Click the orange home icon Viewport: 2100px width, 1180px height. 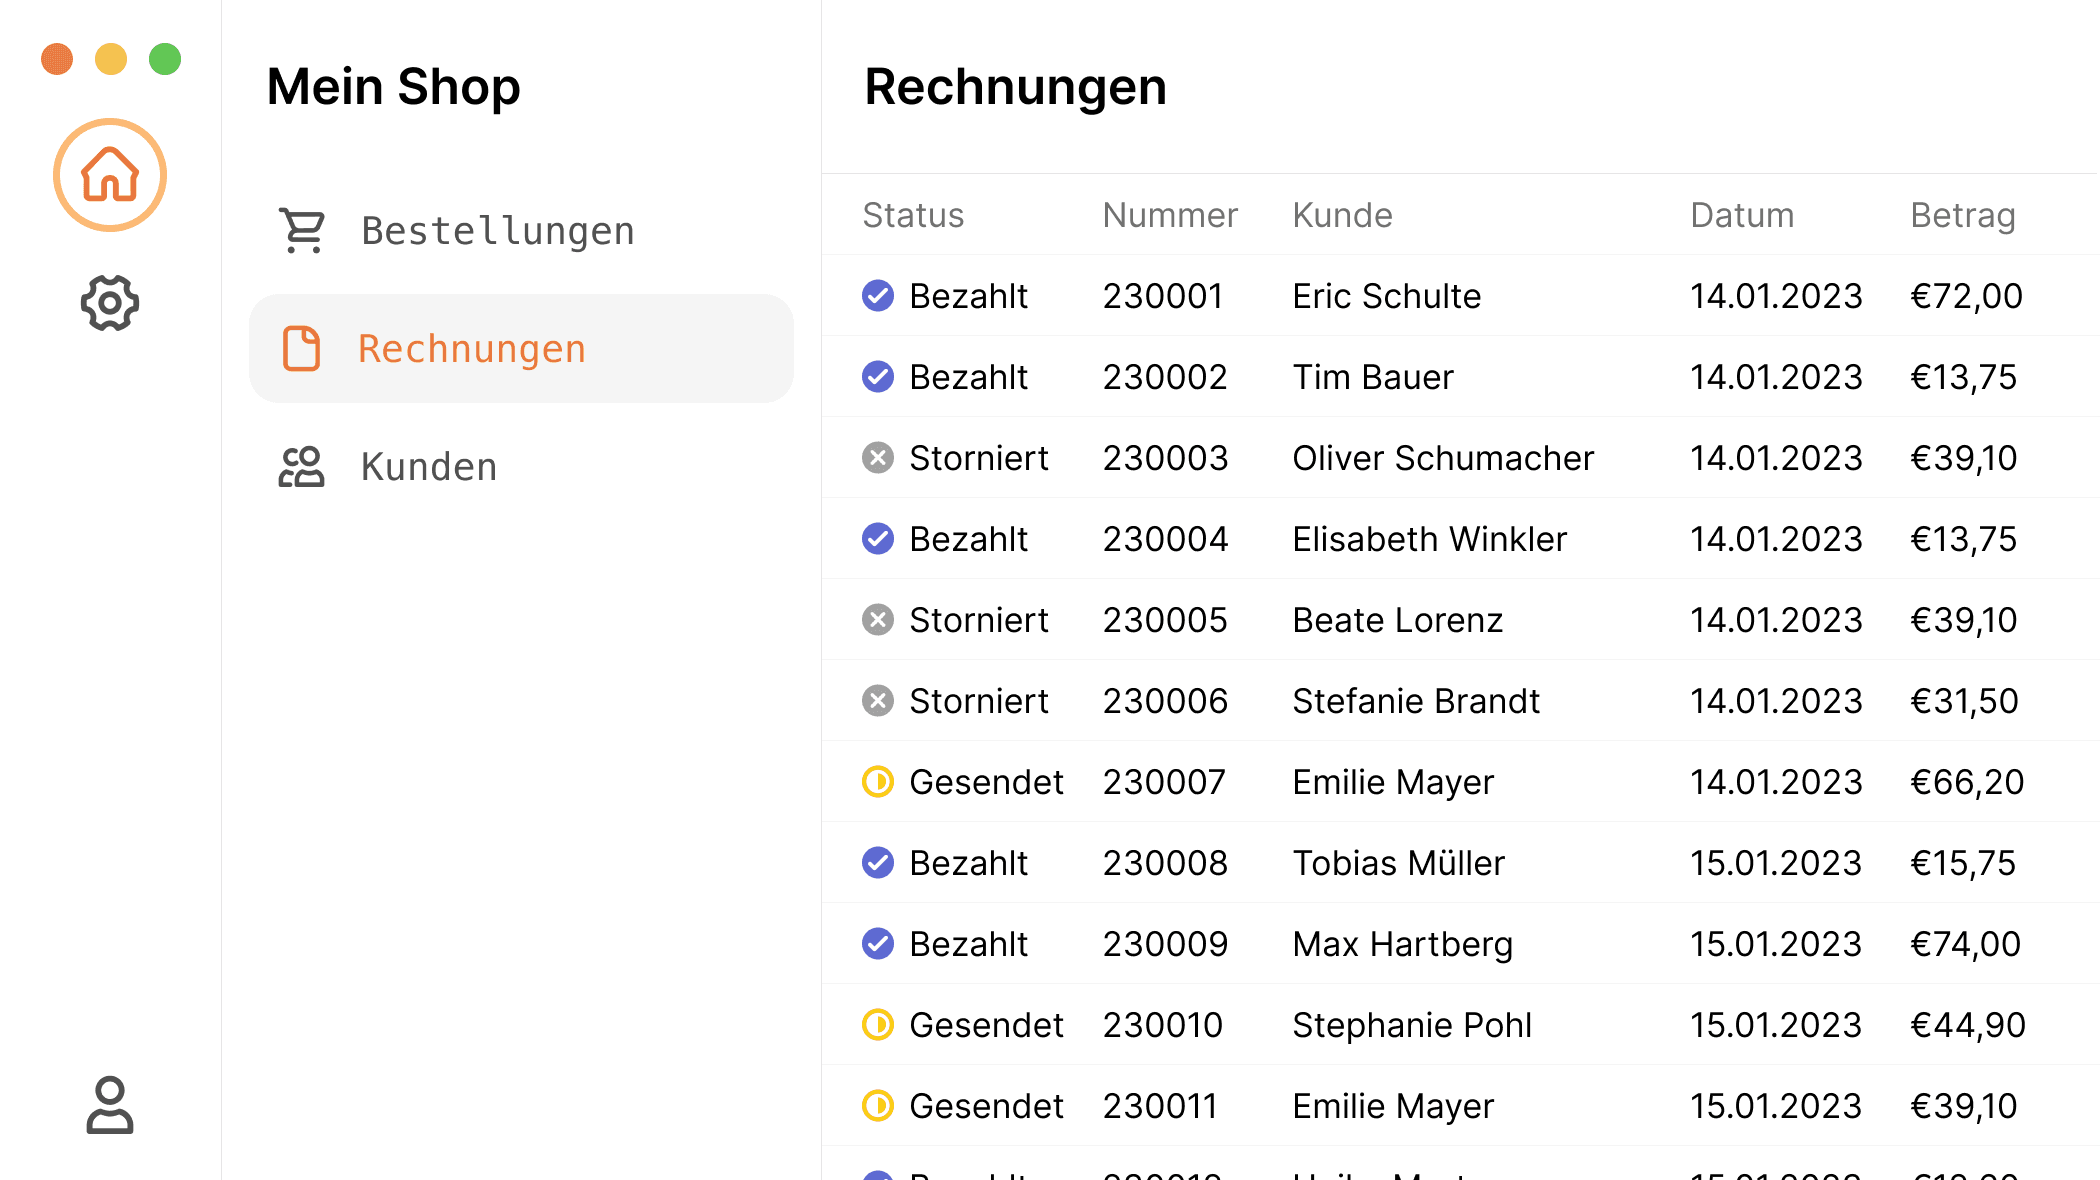pos(110,175)
